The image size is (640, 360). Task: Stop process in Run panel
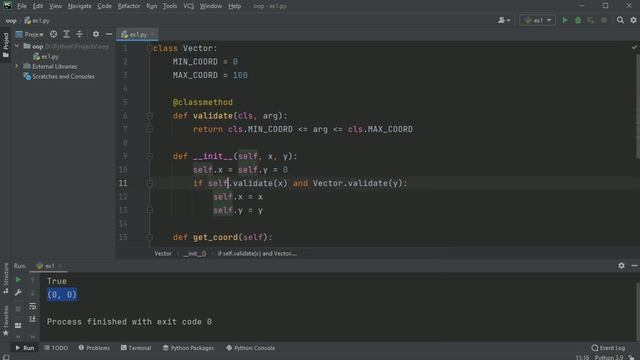(18, 309)
